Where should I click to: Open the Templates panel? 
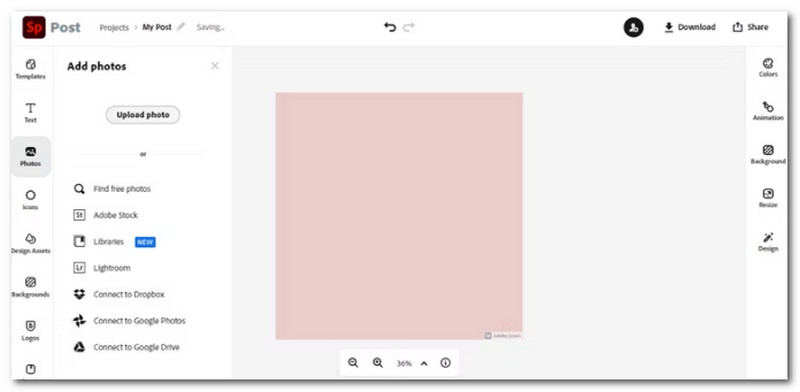click(31, 69)
